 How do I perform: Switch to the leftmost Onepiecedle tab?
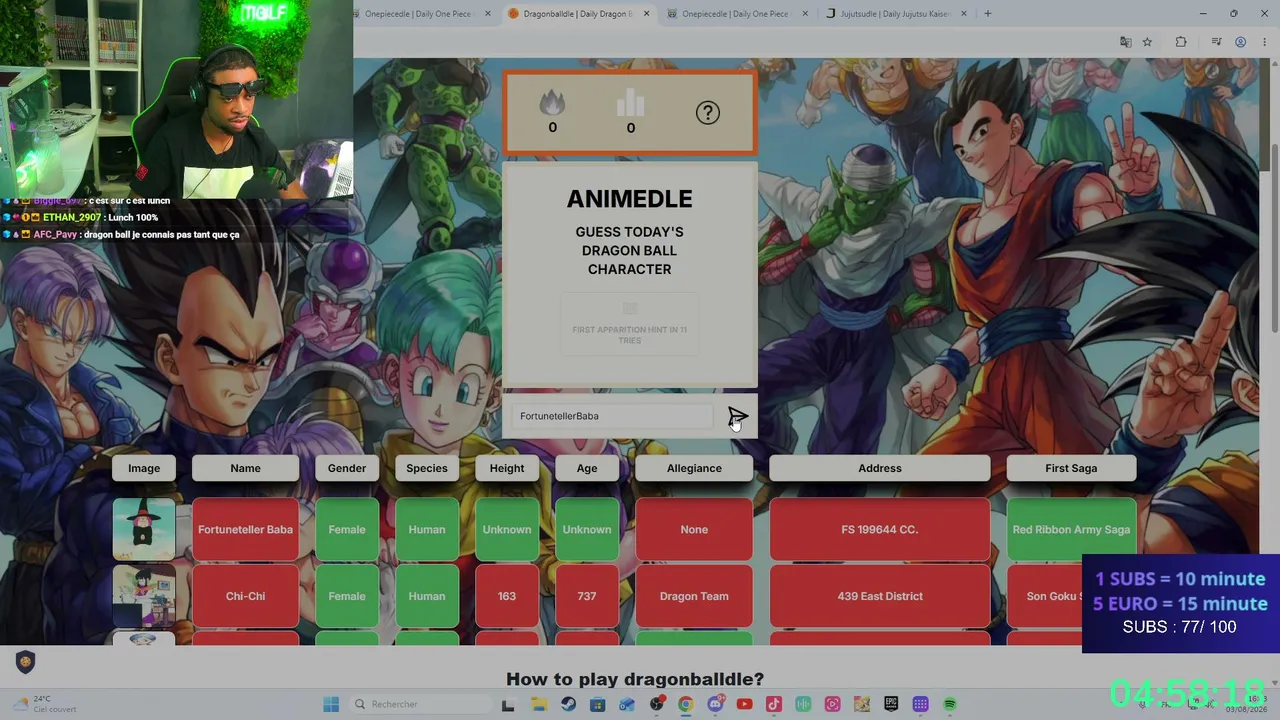[418, 14]
